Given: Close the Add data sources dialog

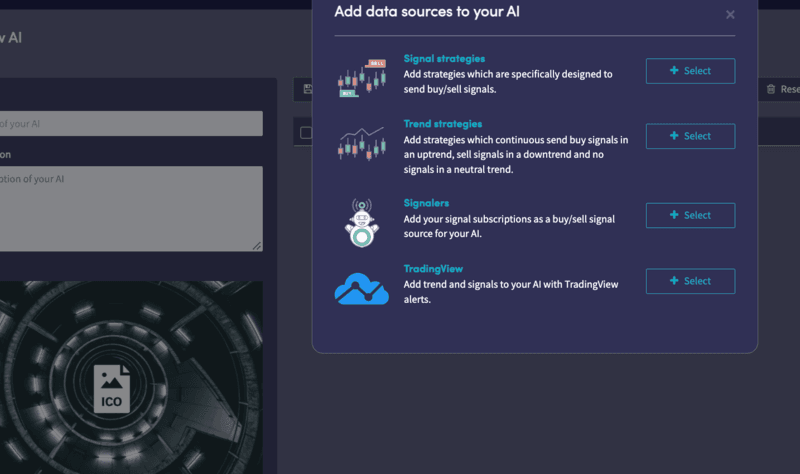Looking at the screenshot, I should click(x=730, y=15).
